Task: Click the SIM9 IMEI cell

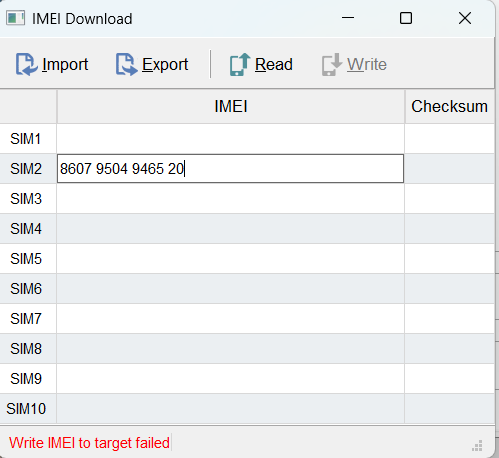Action: (231, 379)
